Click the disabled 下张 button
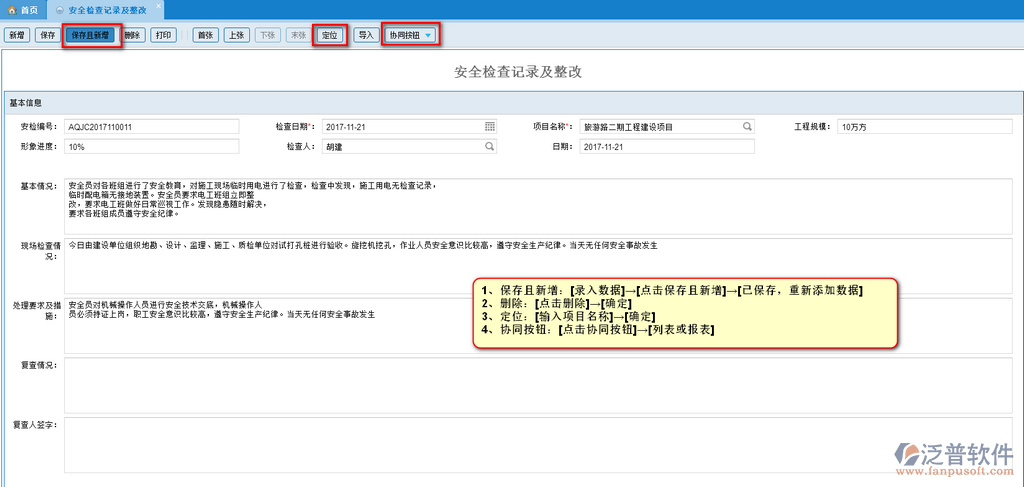1024x487 pixels. 268,35
